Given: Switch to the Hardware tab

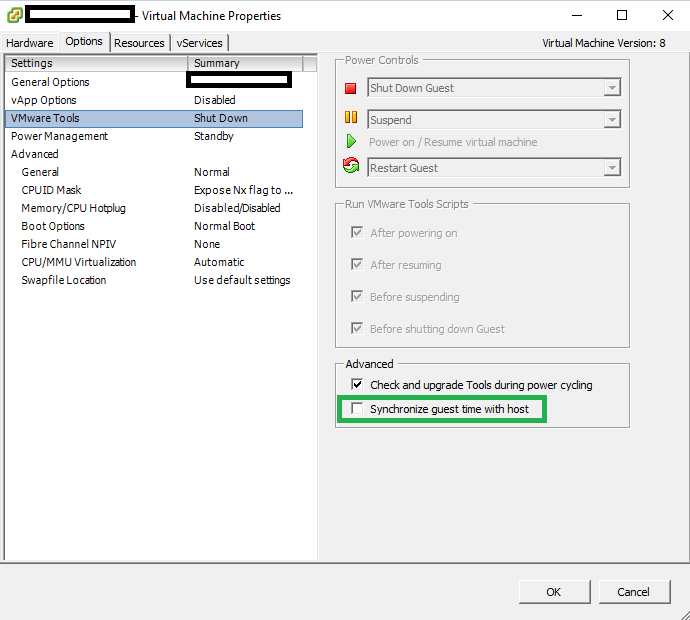Looking at the screenshot, I should 29,43.
